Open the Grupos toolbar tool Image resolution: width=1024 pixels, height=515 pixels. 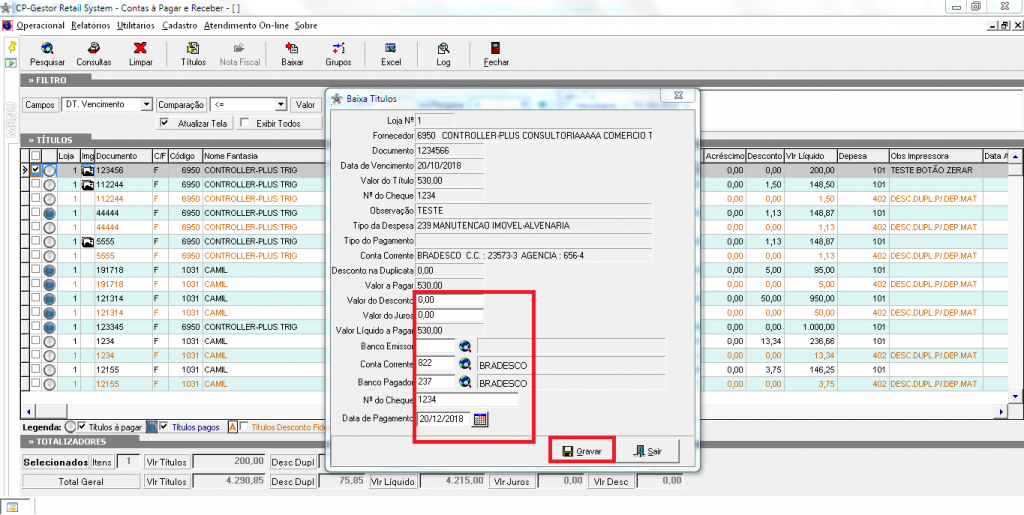[338, 54]
